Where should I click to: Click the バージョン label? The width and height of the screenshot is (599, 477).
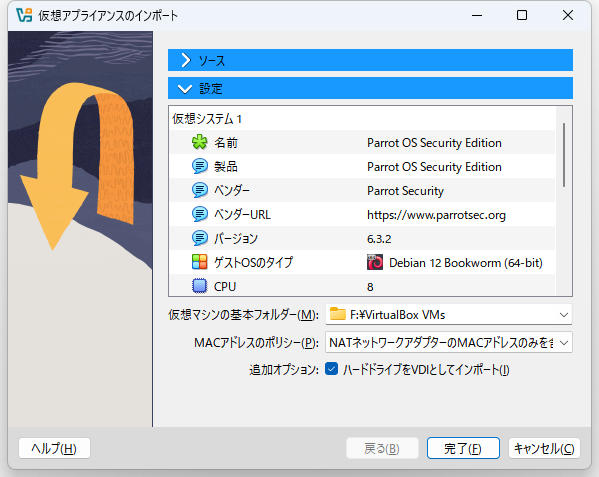coord(236,239)
